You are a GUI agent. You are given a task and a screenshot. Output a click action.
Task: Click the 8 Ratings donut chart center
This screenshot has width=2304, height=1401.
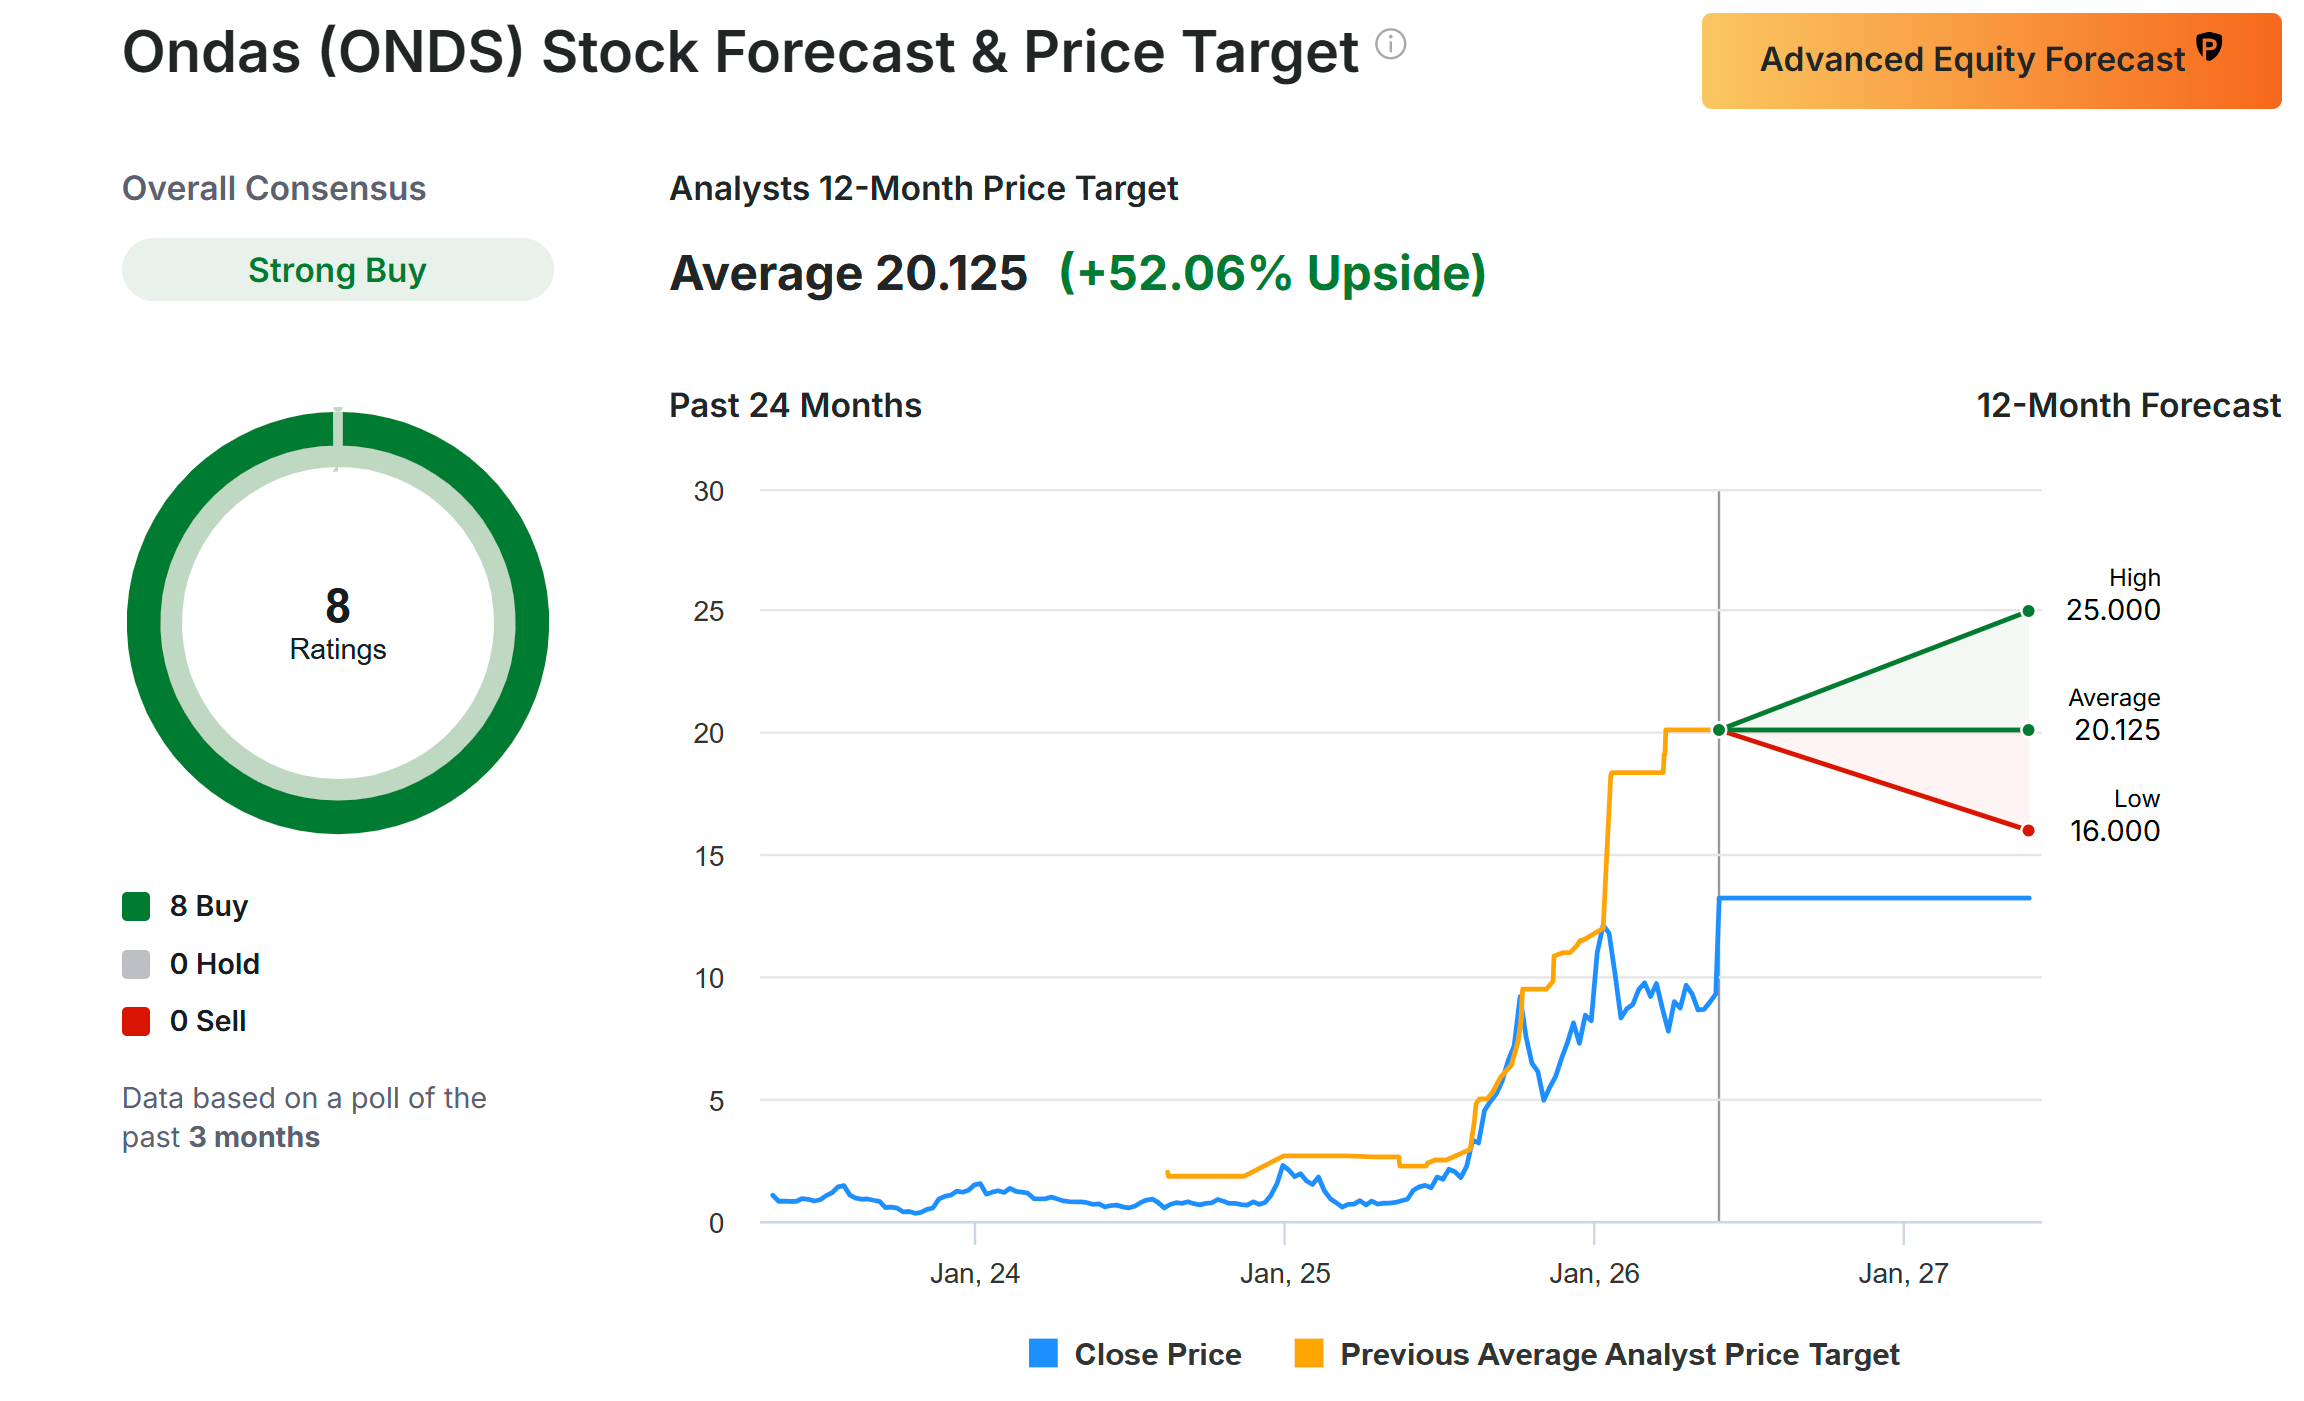pyautogui.click(x=338, y=623)
